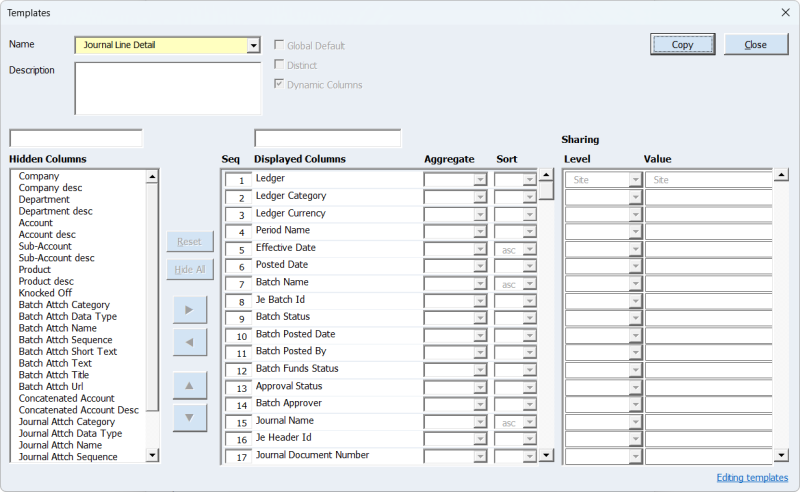Image resolution: width=800 pixels, height=492 pixels.
Task: Click the Description text box
Action: (168, 88)
